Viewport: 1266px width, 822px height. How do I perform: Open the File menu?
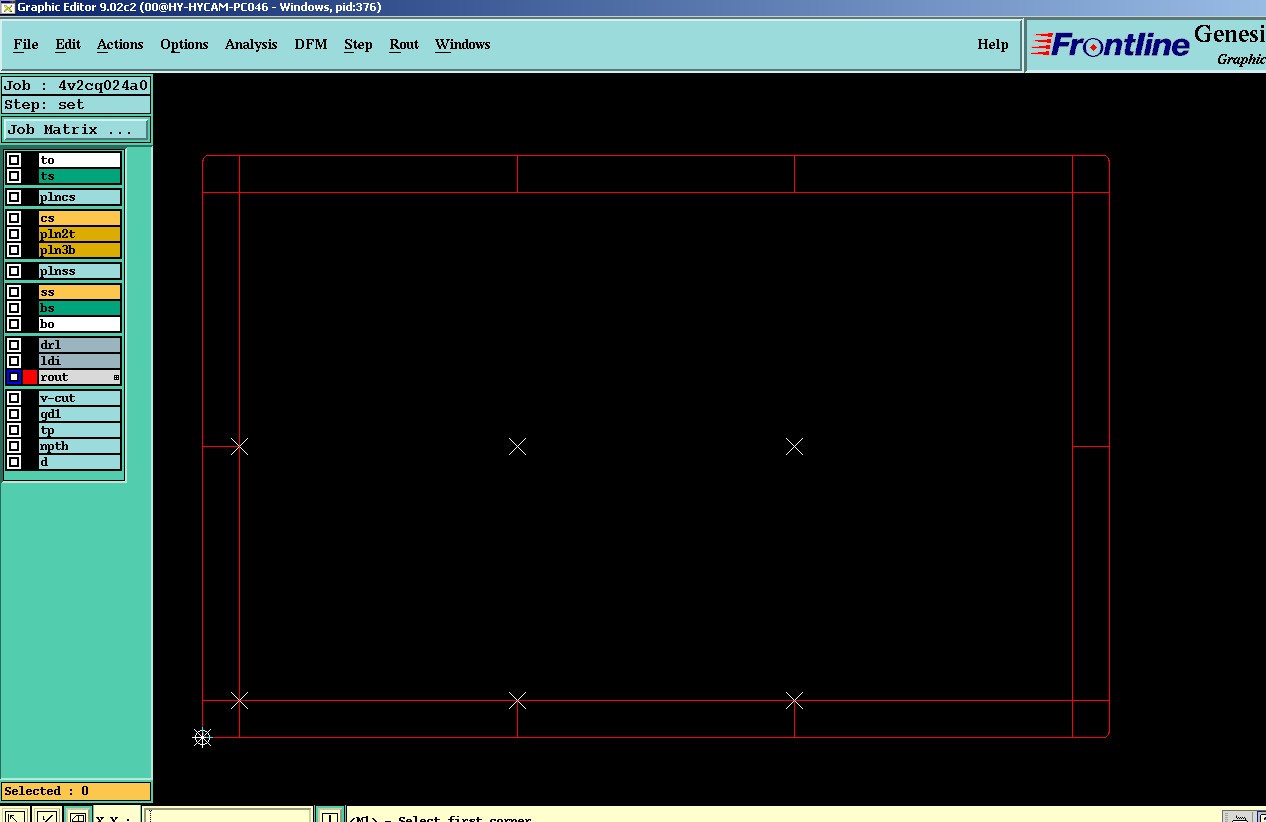pos(25,44)
